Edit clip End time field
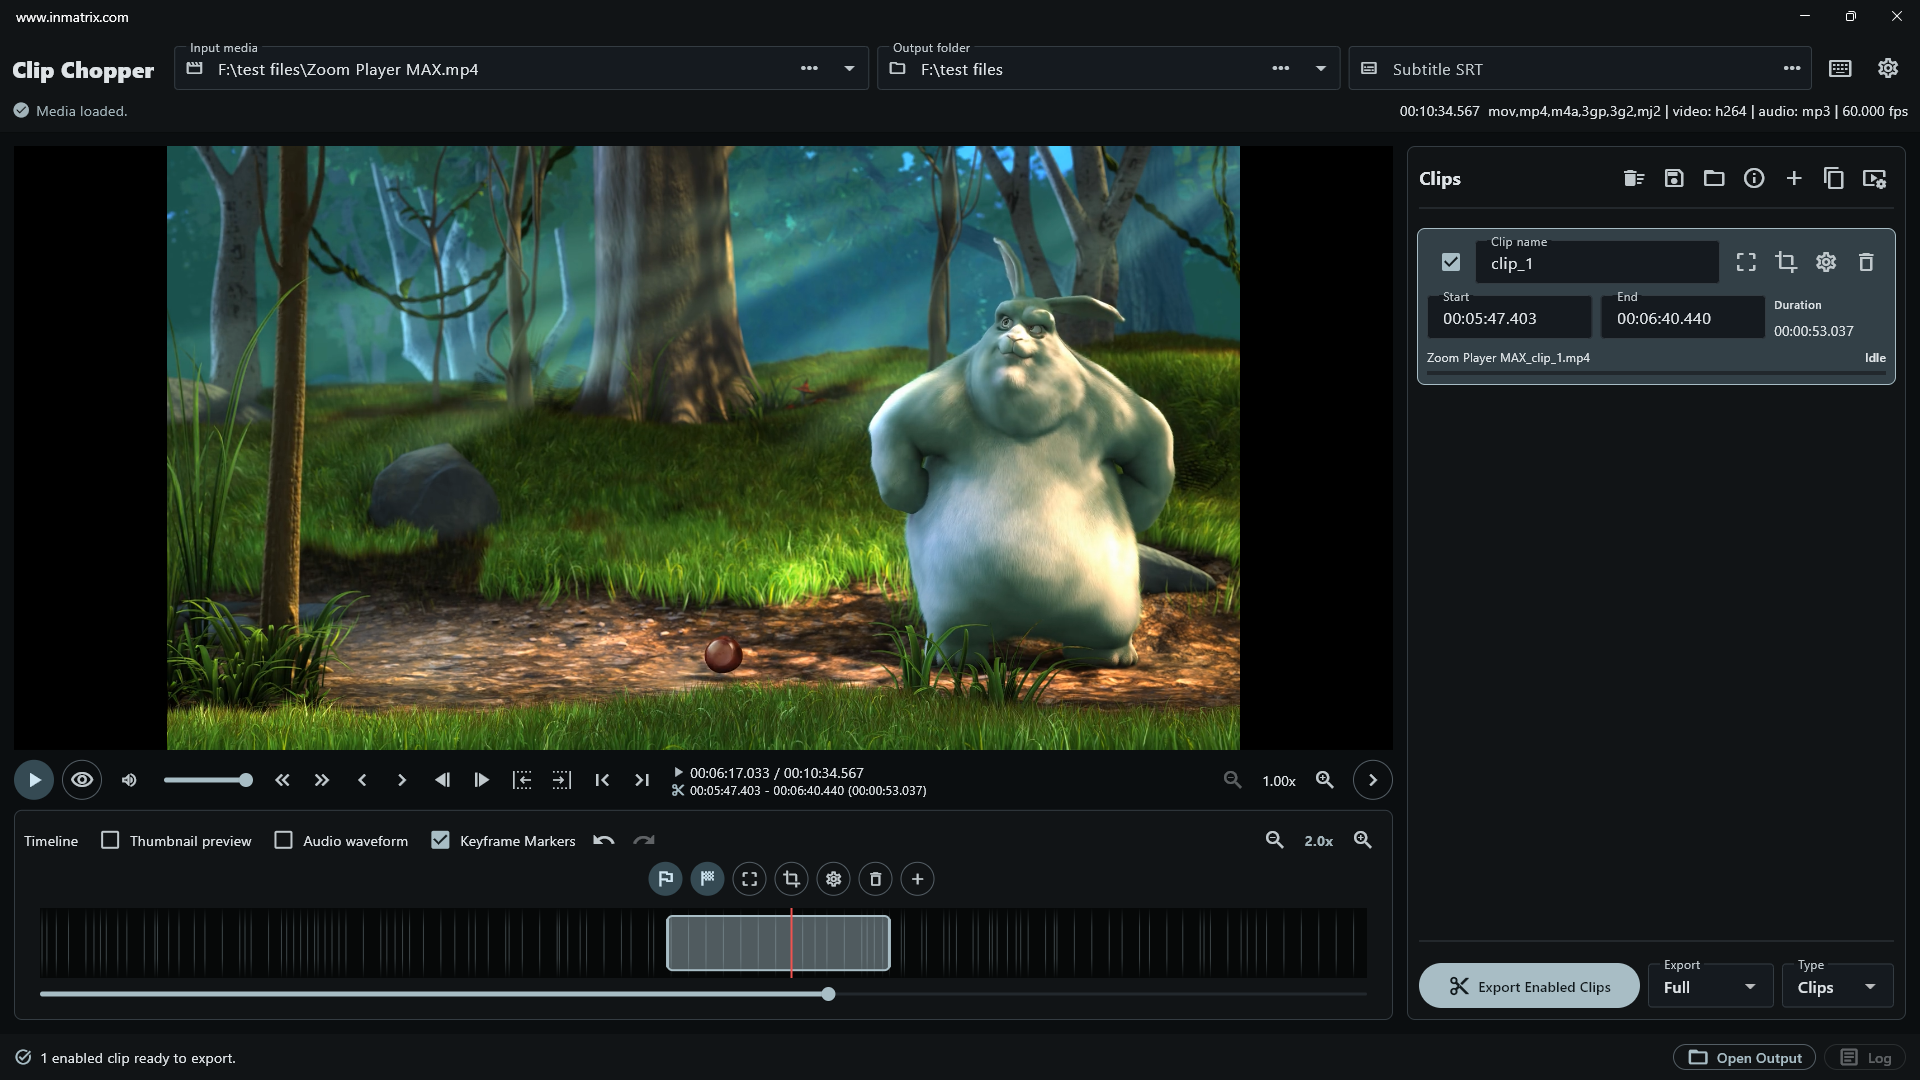Viewport: 1920px width, 1080px height. [1683, 317]
